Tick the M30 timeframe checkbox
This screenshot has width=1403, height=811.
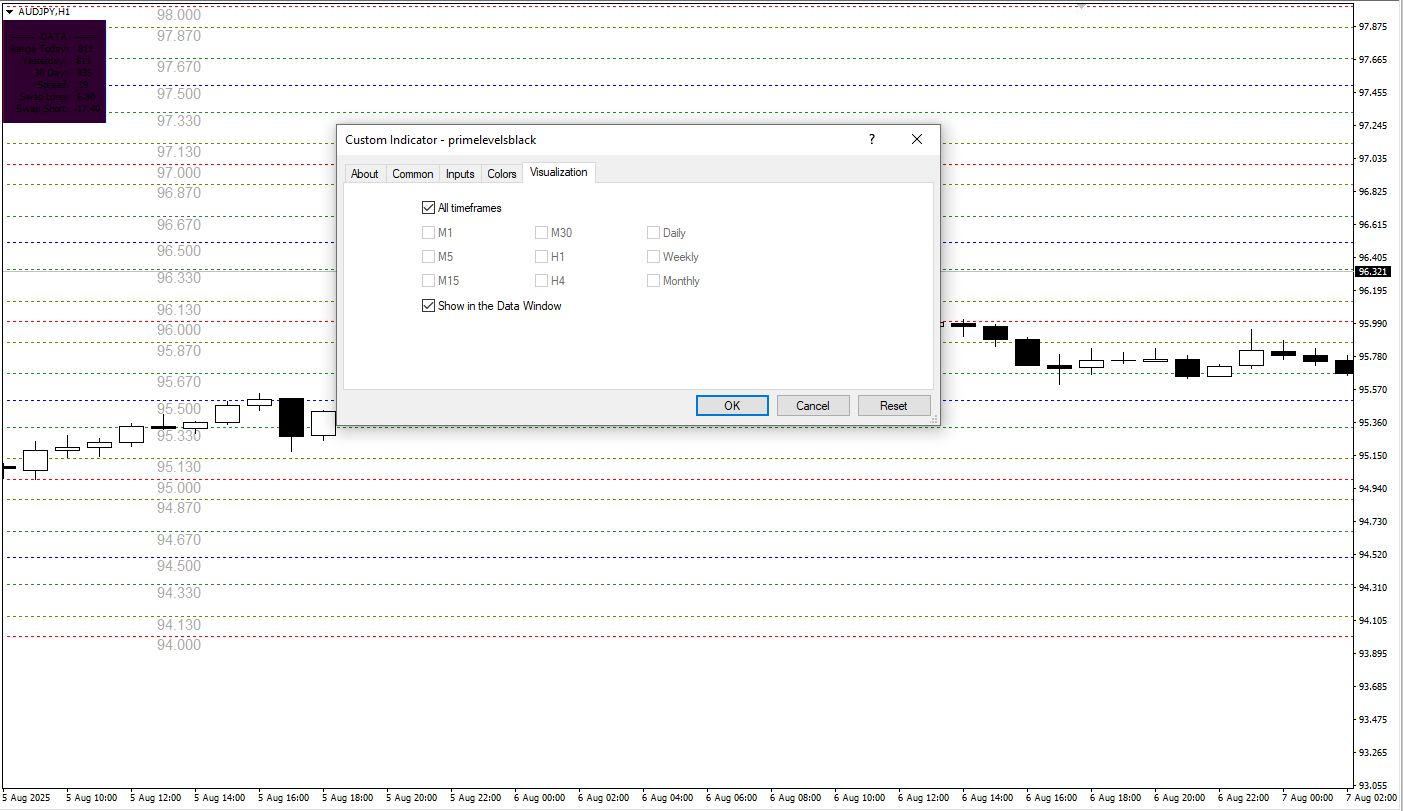click(542, 233)
